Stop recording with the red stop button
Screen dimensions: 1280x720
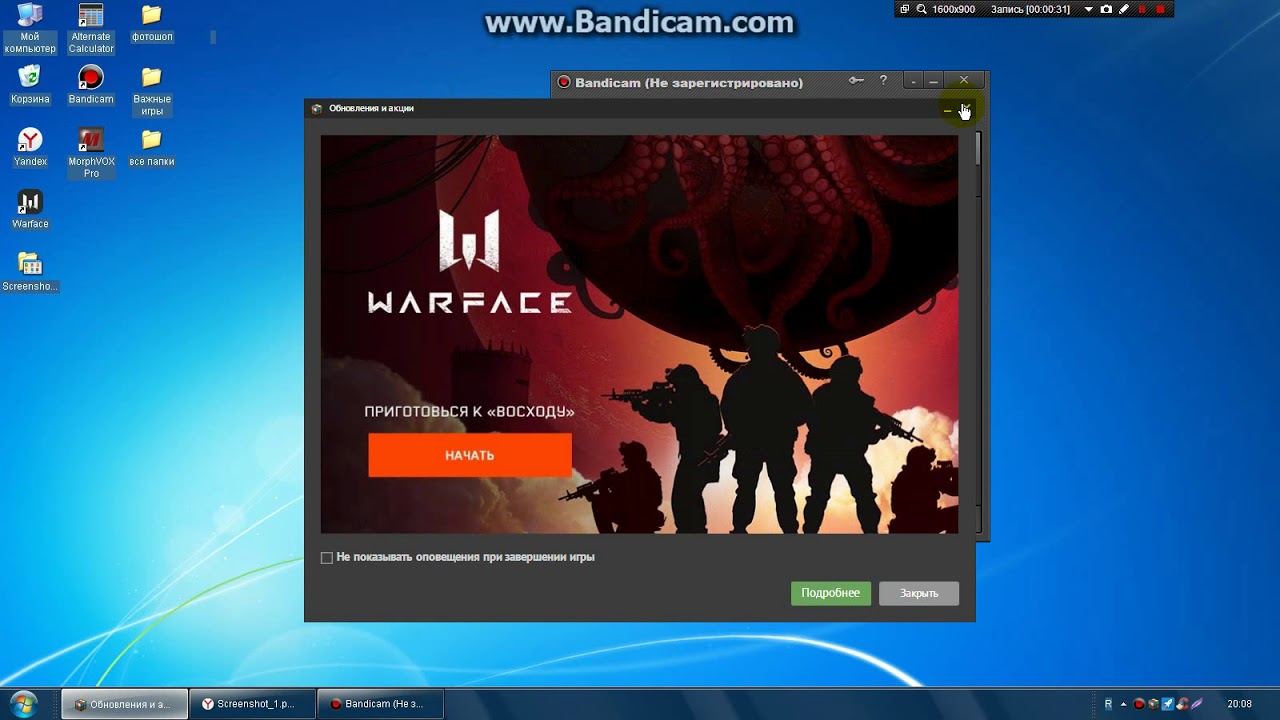(1160, 9)
